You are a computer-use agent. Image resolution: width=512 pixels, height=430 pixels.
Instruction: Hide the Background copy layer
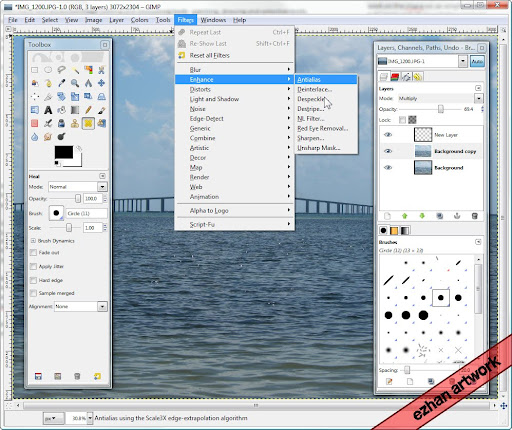(388, 151)
